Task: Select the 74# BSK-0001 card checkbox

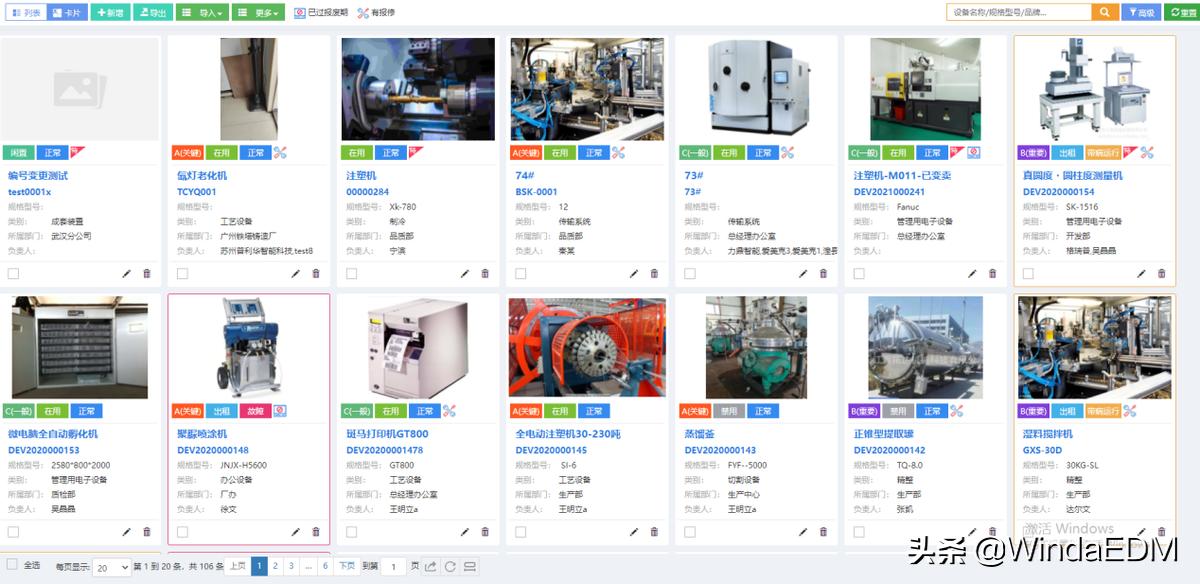Action: click(x=520, y=273)
